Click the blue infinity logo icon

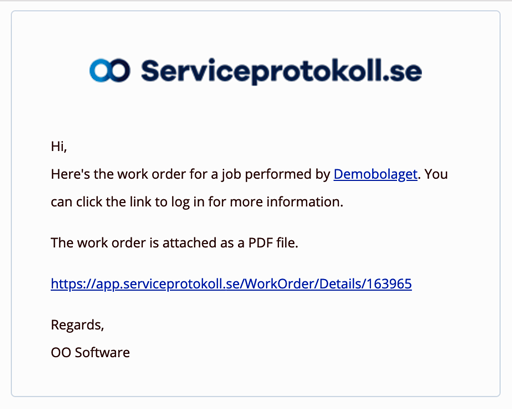(x=110, y=70)
